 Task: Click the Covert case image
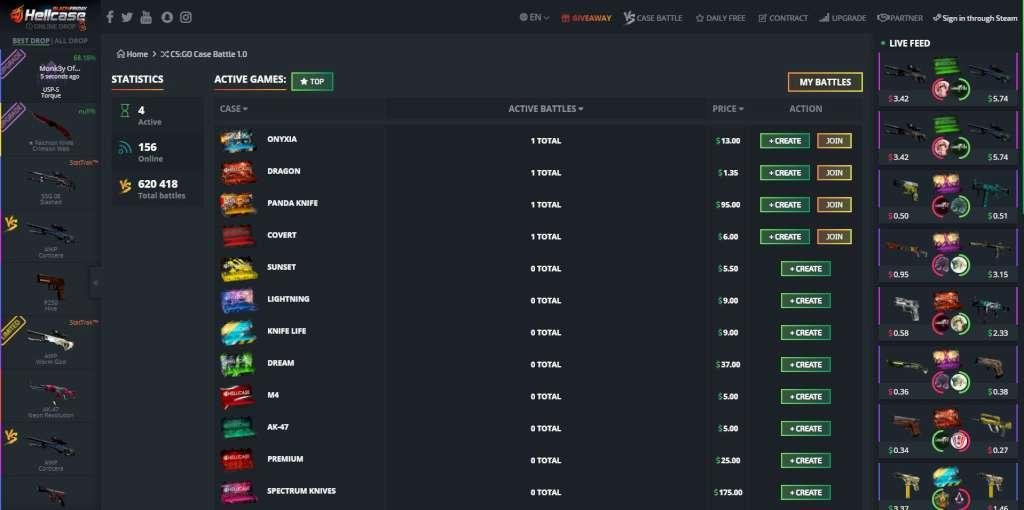click(238, 236)
